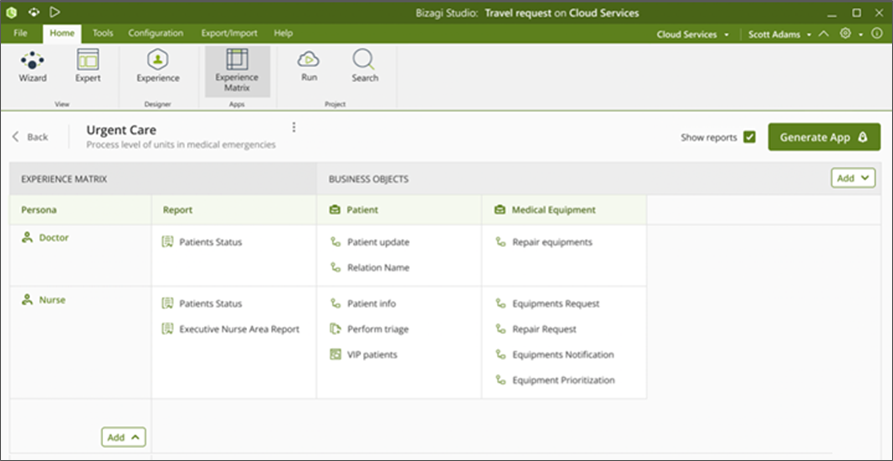Viewport: 893px width, 461px height.
Task: Click the Executive Nurse Area Report icon
Action: [167, 329]
